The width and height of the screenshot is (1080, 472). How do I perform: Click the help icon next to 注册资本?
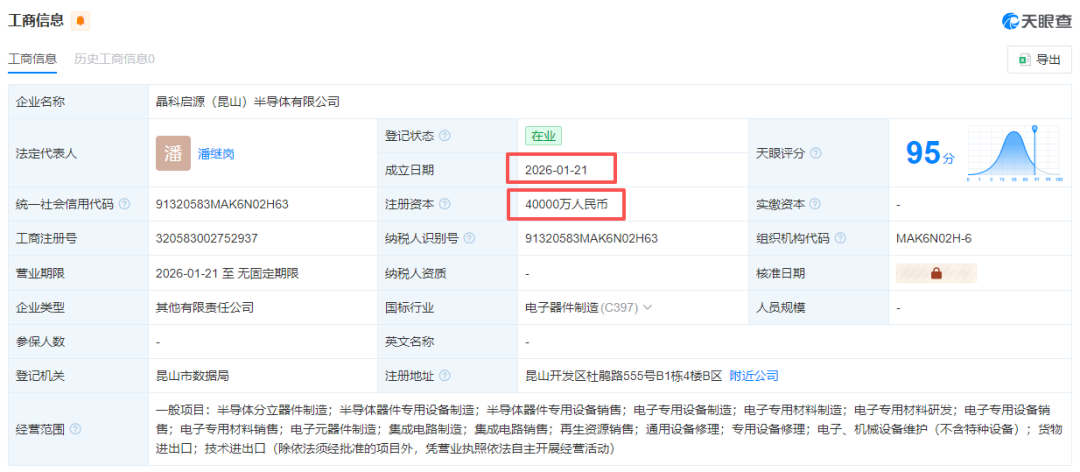coord(445,204)
